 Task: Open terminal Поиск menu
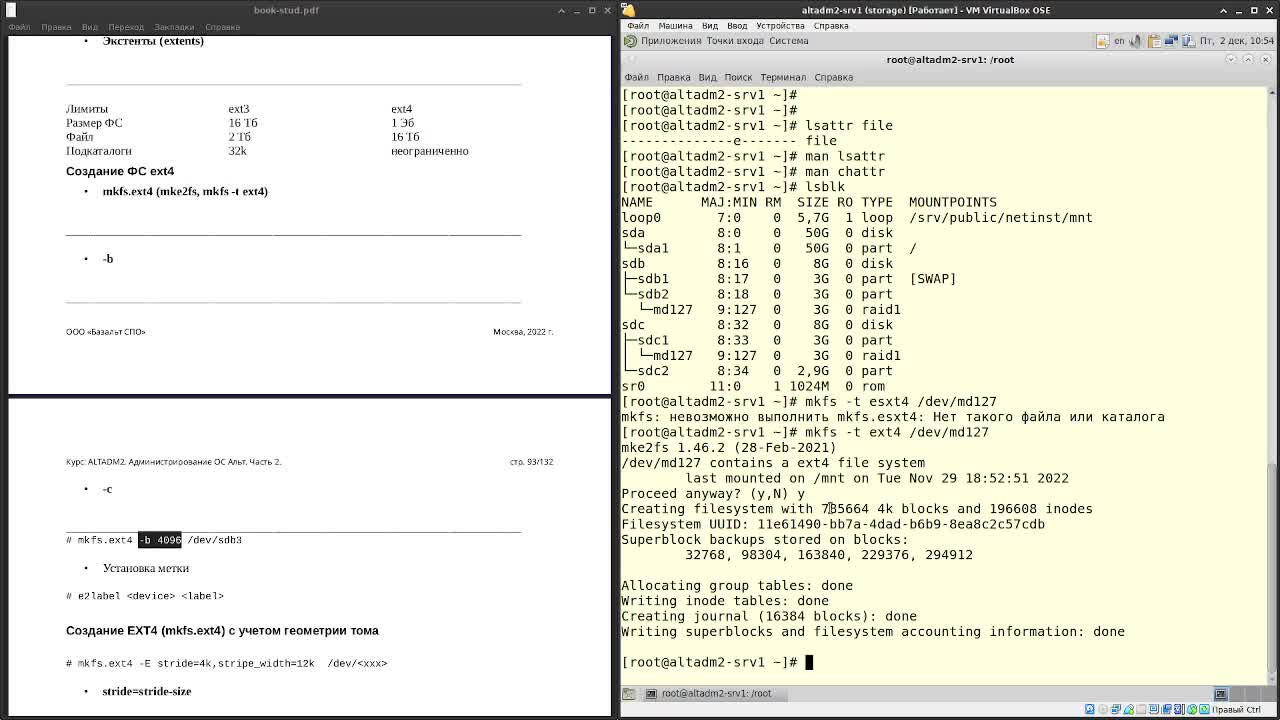point(738,77)
